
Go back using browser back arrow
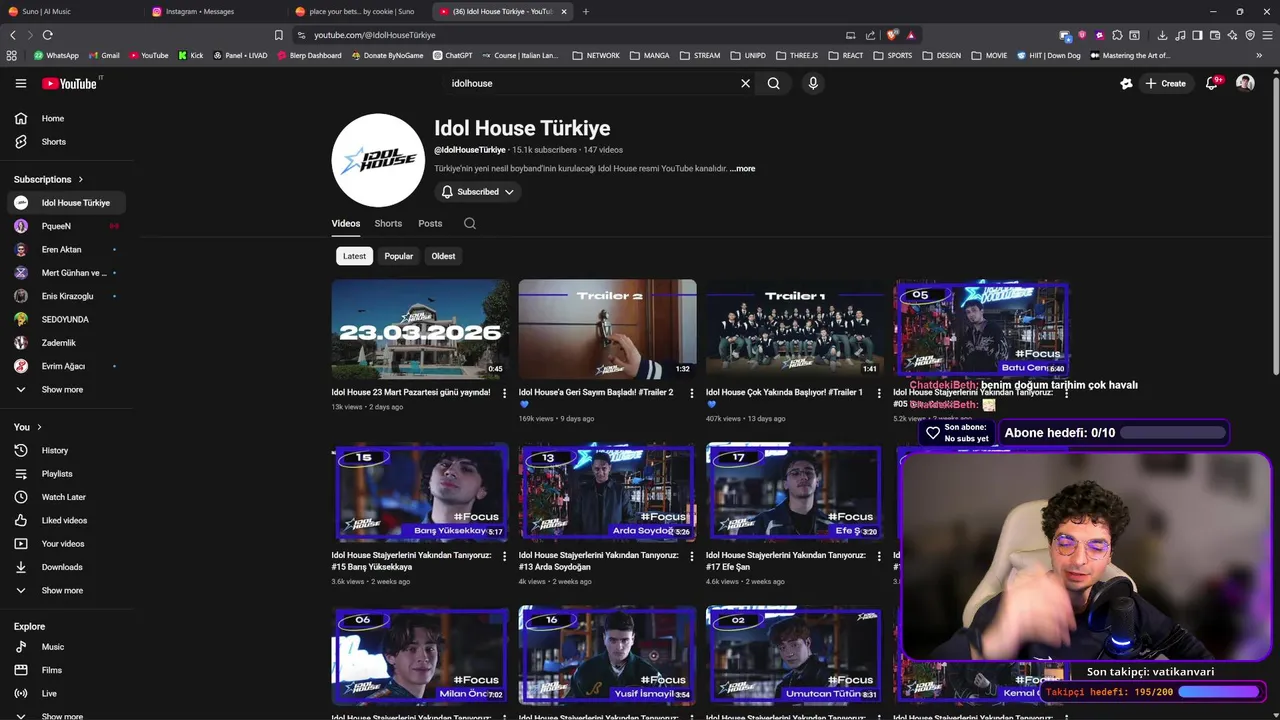coord(12,35)
